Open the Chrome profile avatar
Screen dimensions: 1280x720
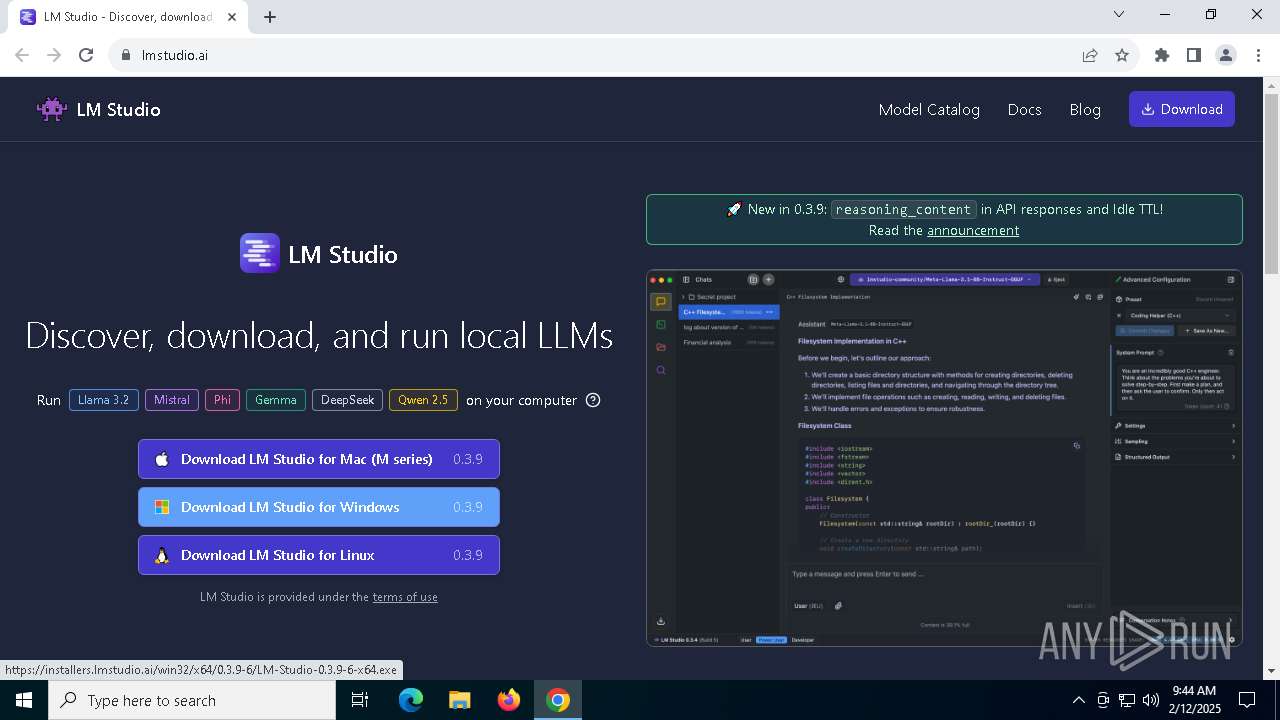1226,55
